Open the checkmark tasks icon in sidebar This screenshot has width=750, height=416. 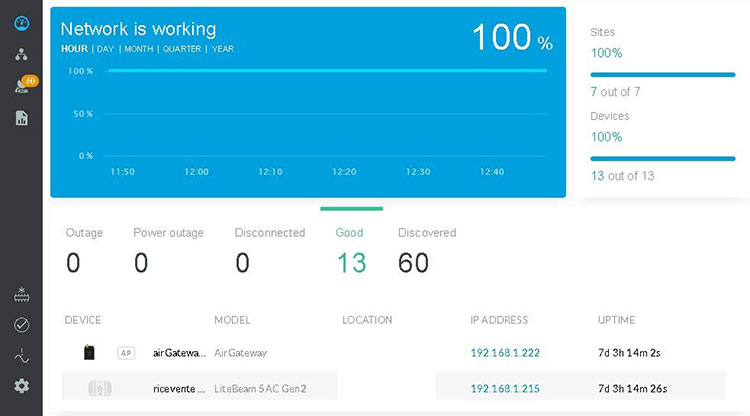(22, 325)
